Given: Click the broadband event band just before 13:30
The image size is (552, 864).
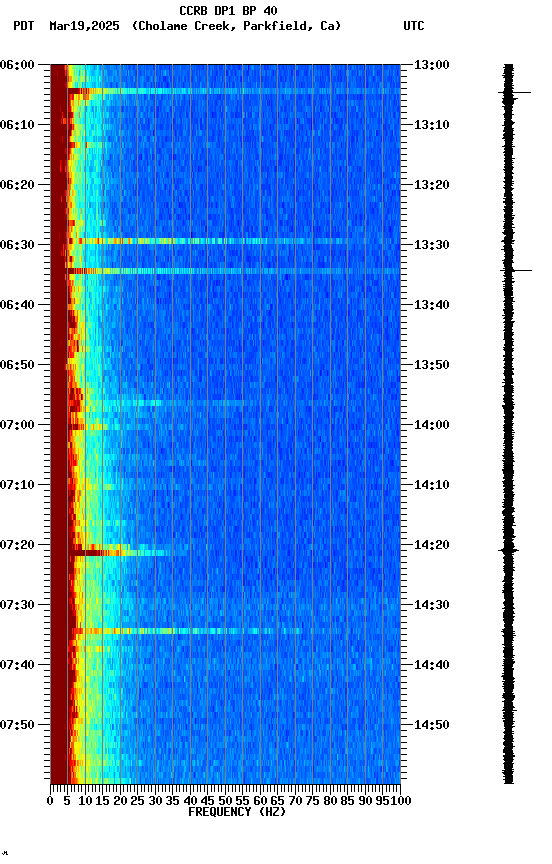Looking at the screenshot, I should click(234, 241).
